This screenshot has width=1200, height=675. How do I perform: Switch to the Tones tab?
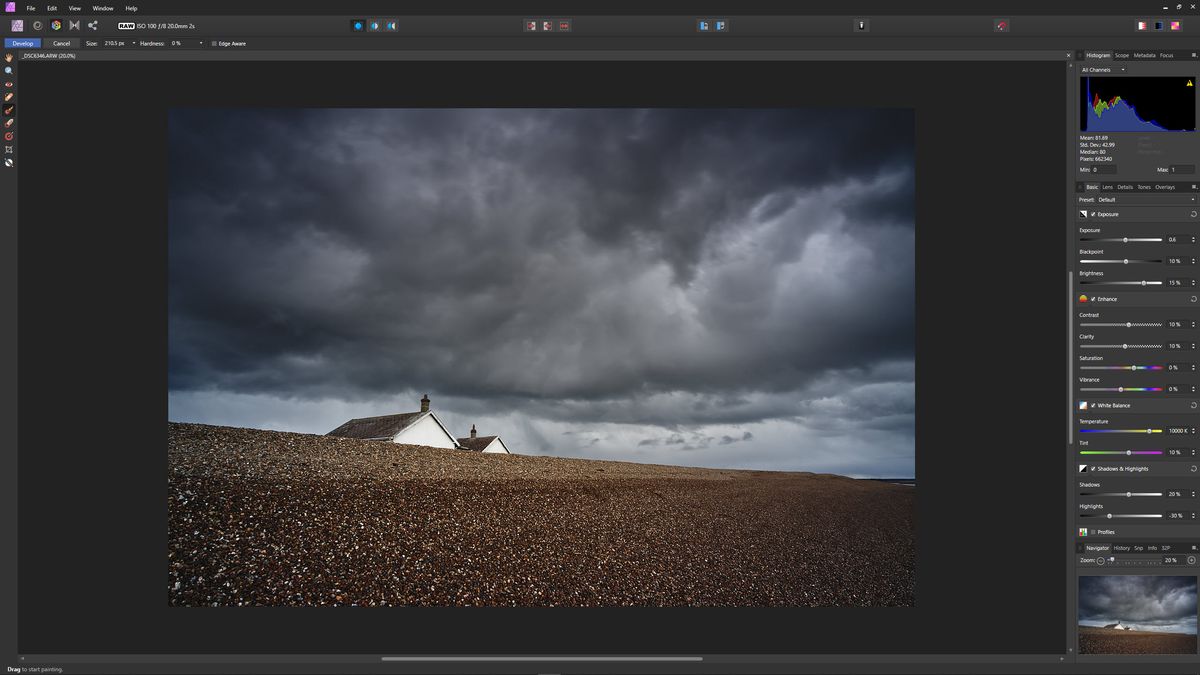click(x=1143, y=186)
